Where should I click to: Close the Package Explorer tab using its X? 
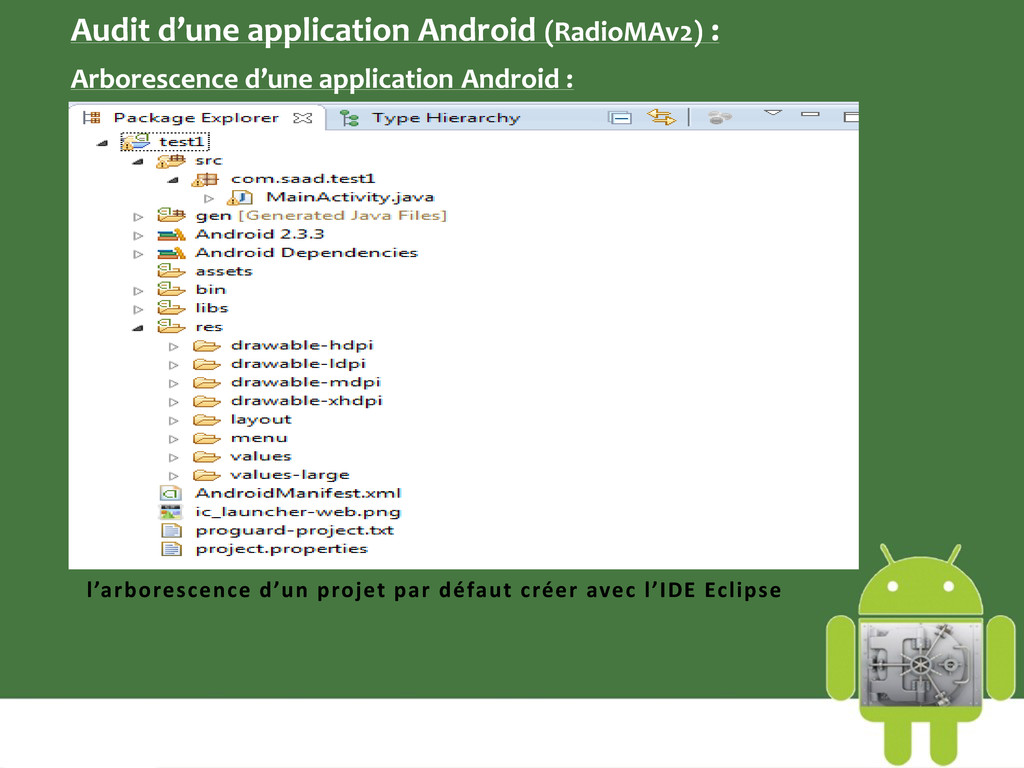tap(302, 118)
